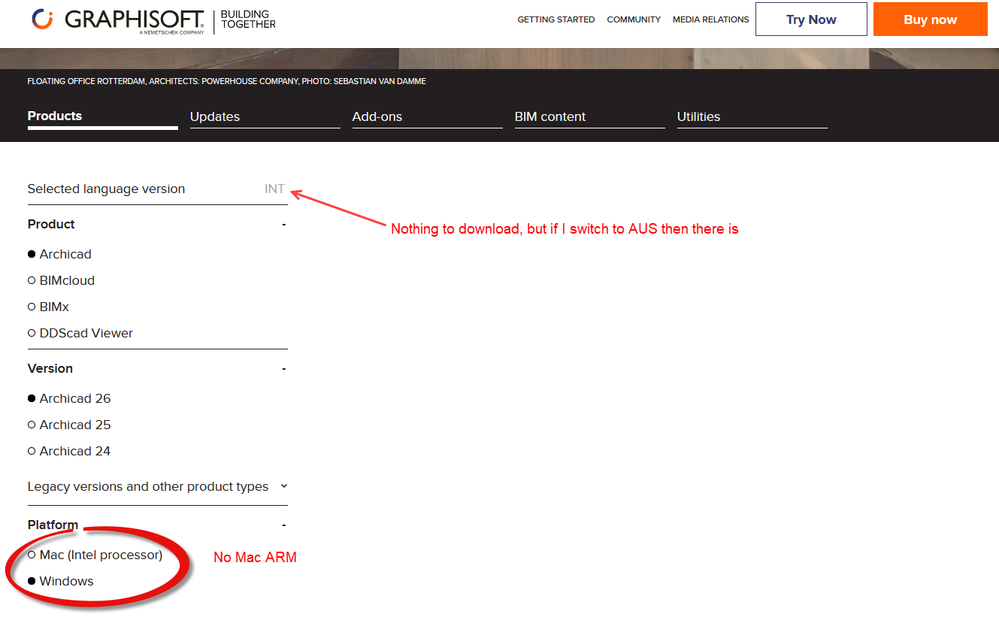The width and height of the screenshot is (999, 641).
Task: Switch to the Utilities tab
Action: (752, 117)
